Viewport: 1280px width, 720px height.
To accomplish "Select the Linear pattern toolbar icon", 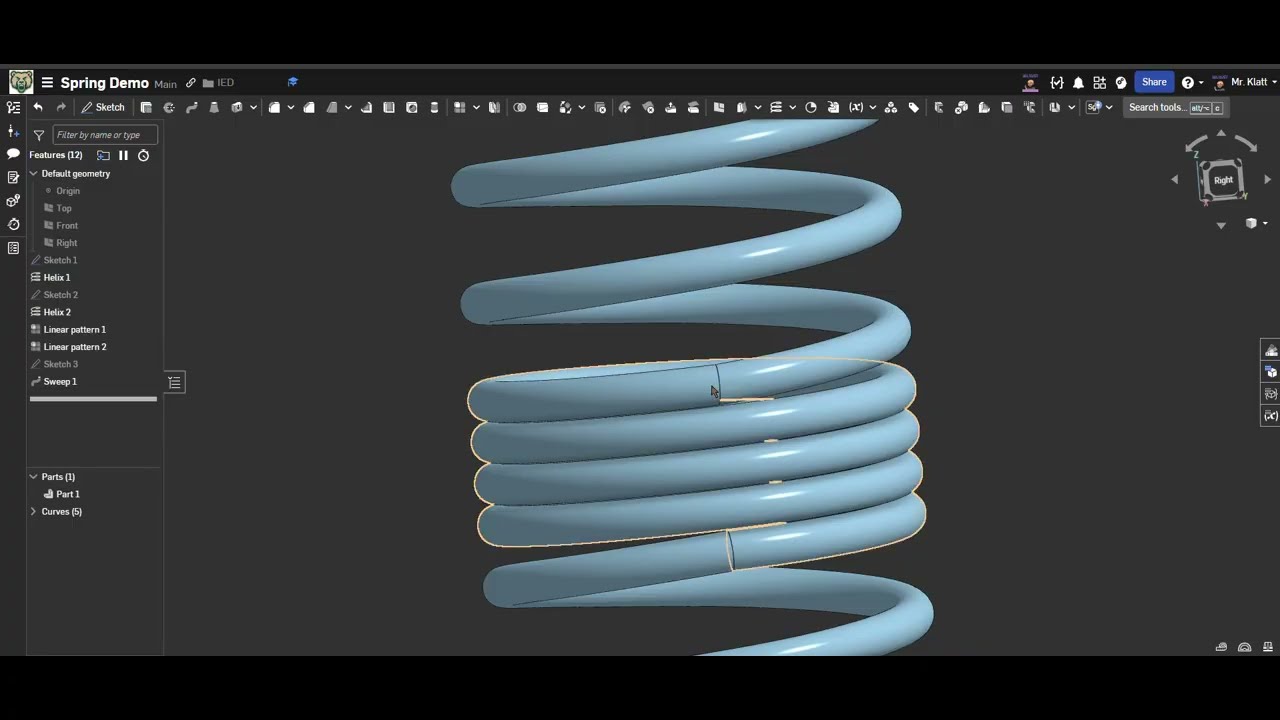I will 459,107.
